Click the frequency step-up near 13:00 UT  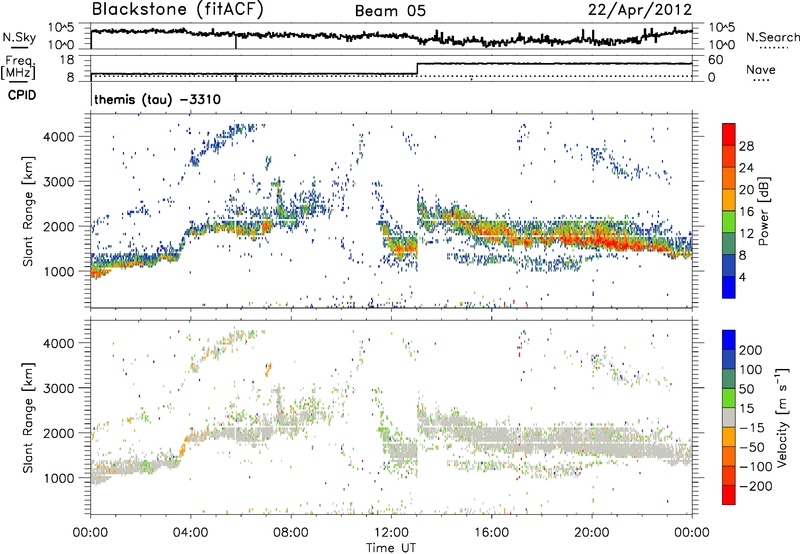pos(417,69)
